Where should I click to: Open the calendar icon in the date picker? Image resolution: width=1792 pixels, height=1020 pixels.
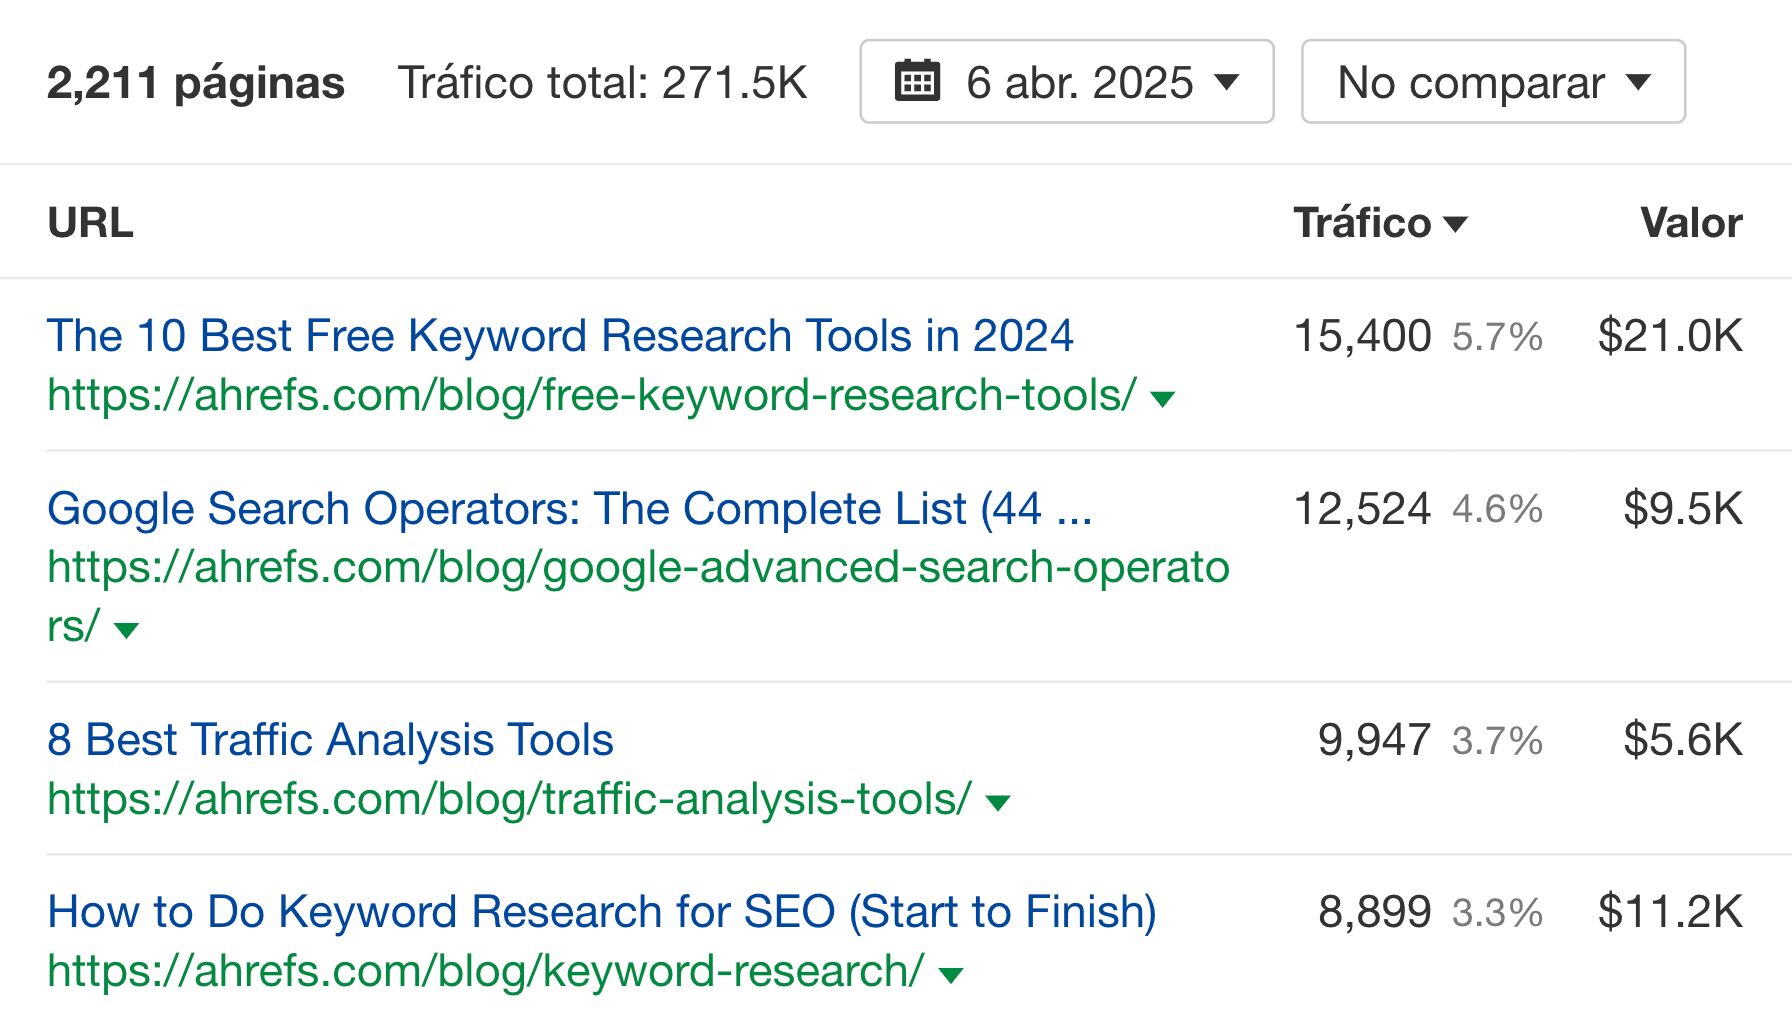tap(918, 83)
